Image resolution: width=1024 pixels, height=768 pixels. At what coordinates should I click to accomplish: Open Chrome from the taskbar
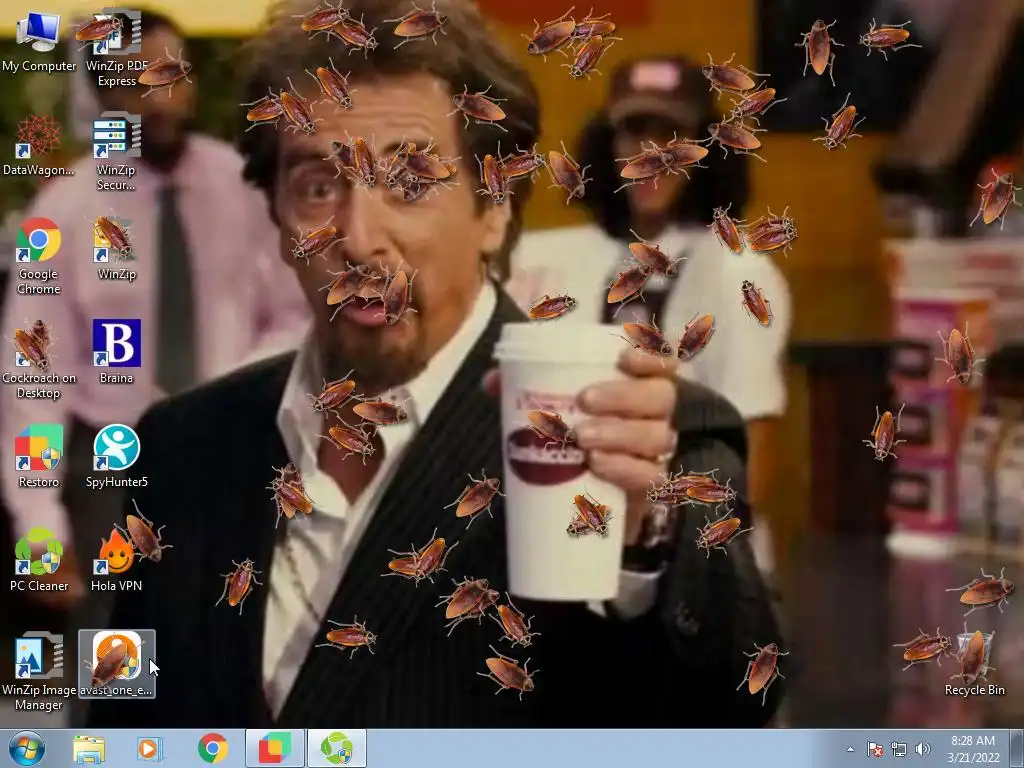[212, 749]
